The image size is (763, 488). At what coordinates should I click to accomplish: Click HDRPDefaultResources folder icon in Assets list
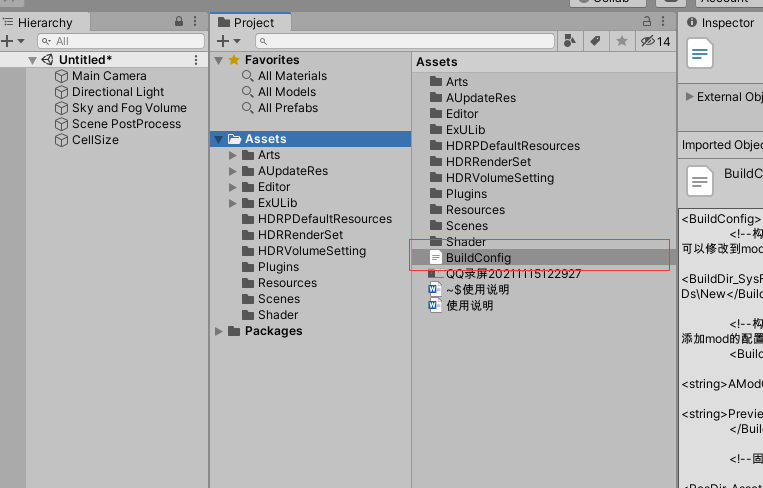tap(436, 145)
